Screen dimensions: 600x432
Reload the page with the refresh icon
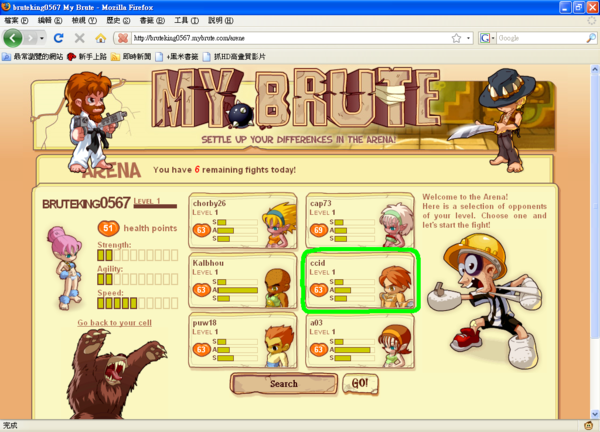(x=59, y=38)
